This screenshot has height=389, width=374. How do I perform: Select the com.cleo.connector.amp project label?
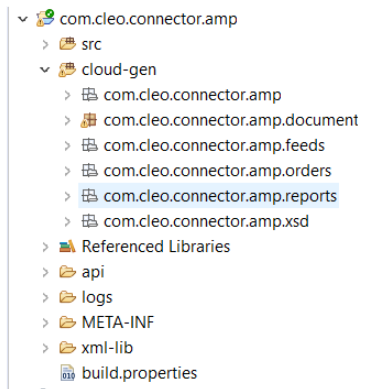tap(148, 19)
